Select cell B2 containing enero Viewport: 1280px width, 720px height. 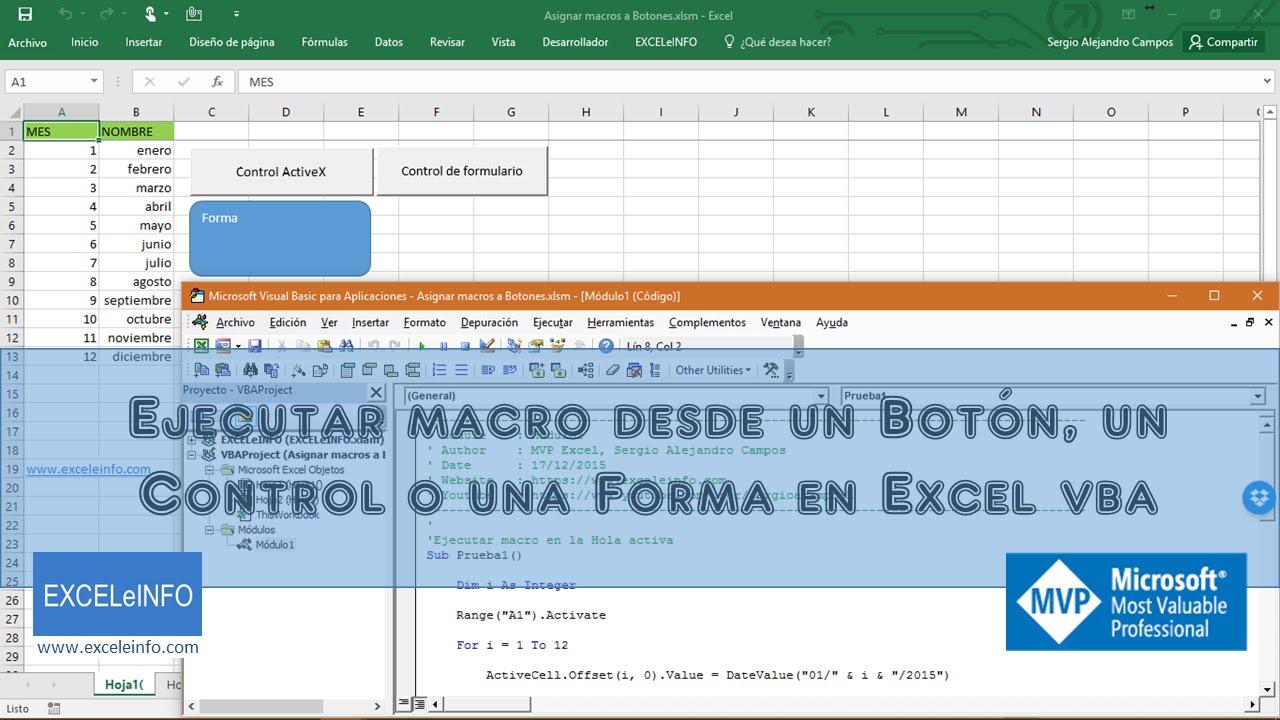136,150
